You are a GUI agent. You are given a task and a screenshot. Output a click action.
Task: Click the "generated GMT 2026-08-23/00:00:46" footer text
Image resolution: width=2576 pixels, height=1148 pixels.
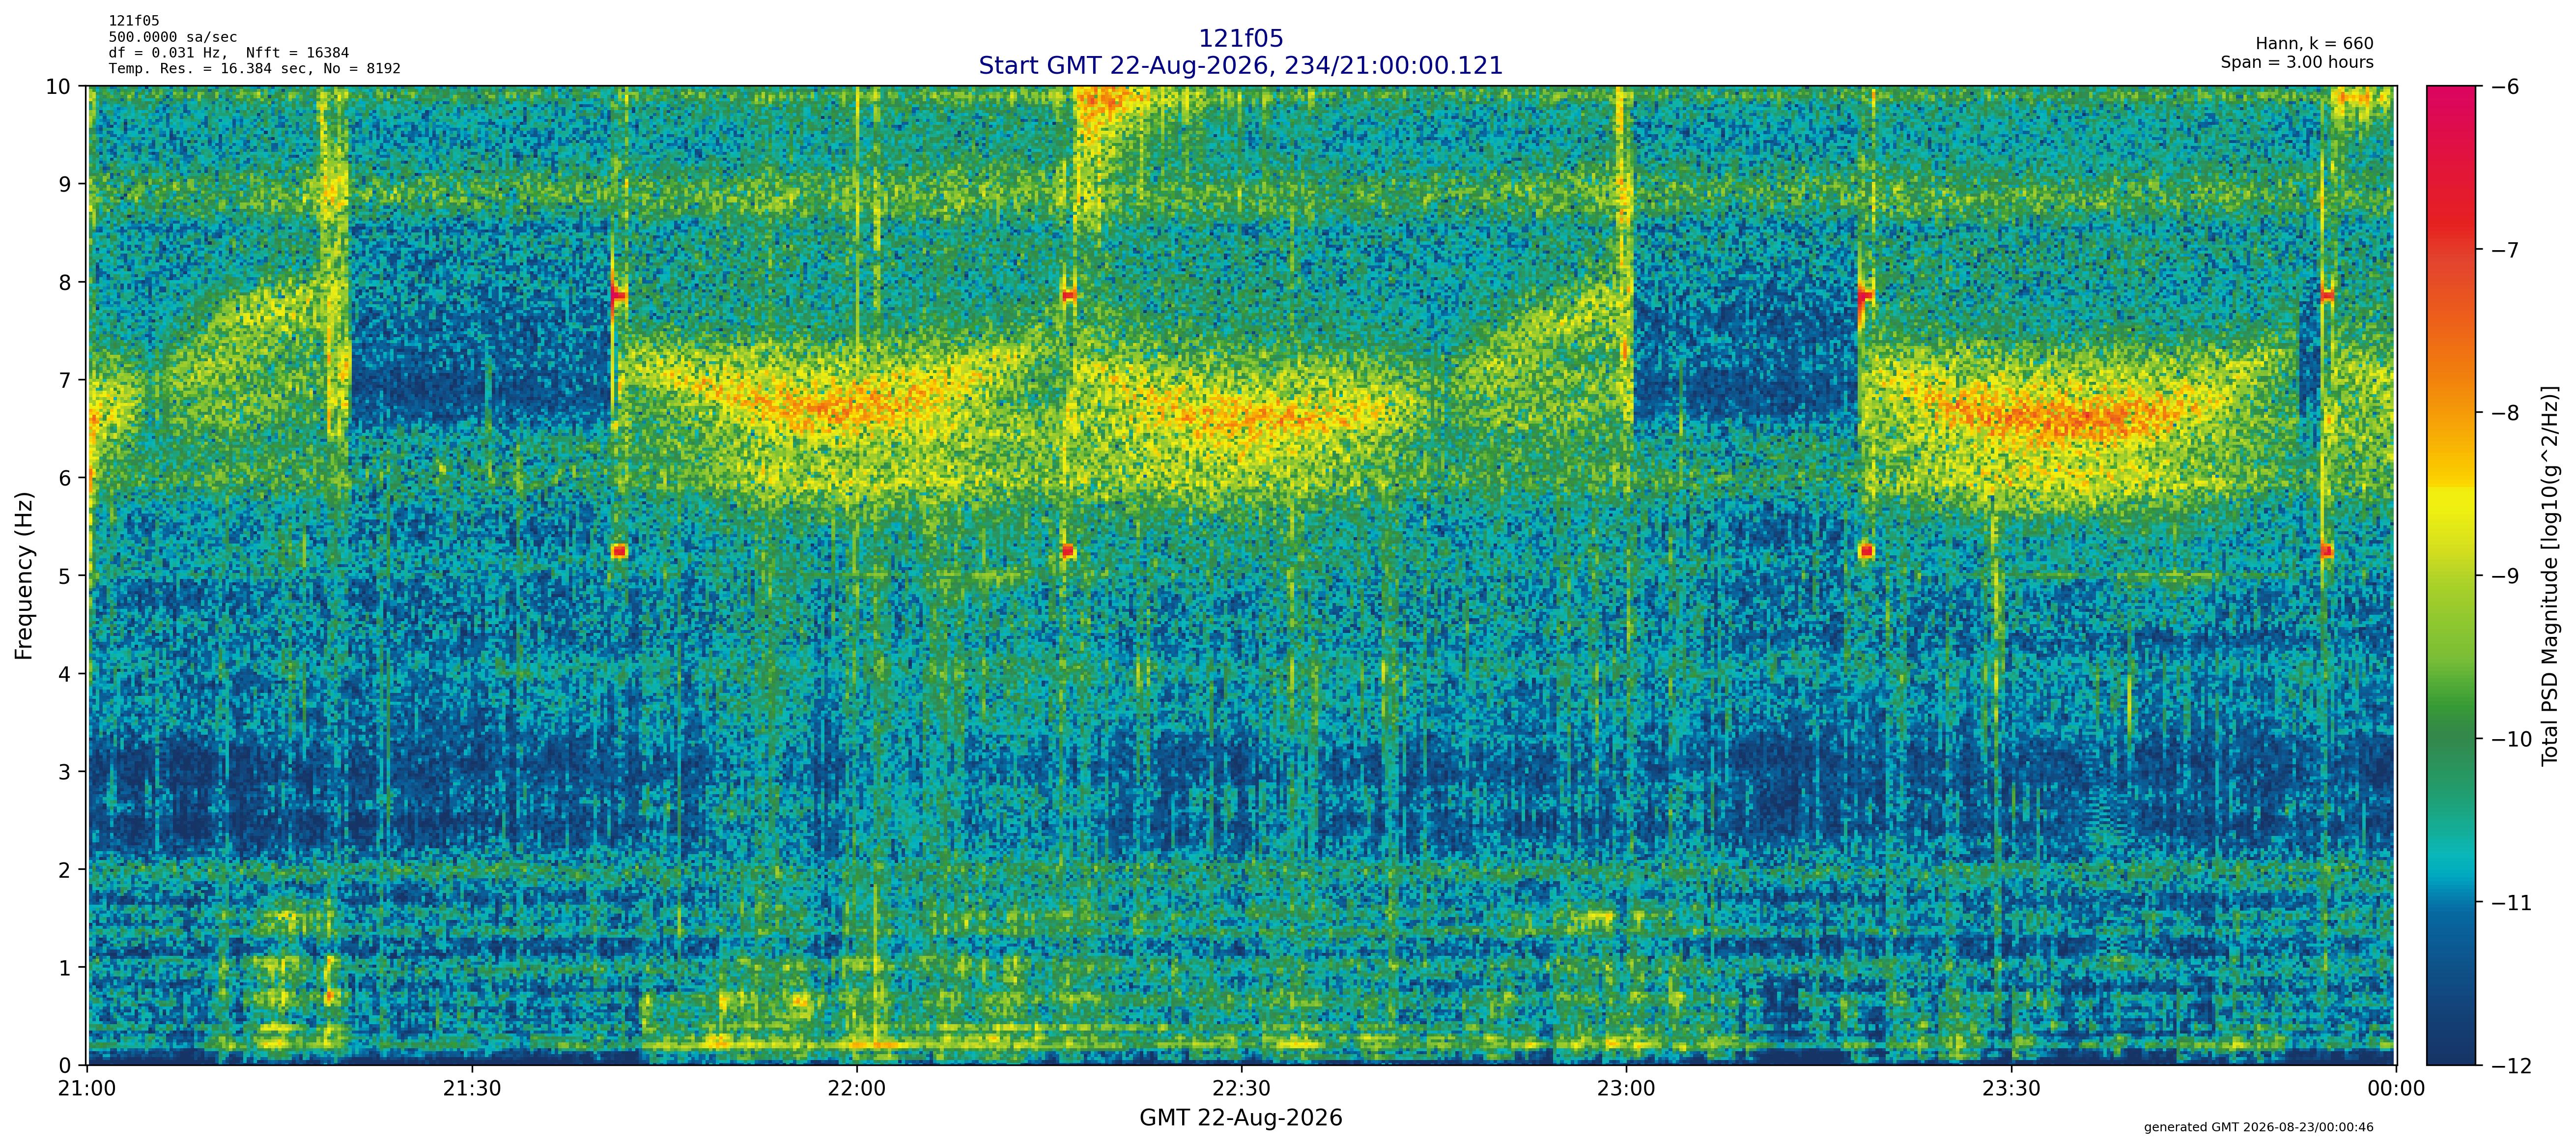coord(2259,1127)
